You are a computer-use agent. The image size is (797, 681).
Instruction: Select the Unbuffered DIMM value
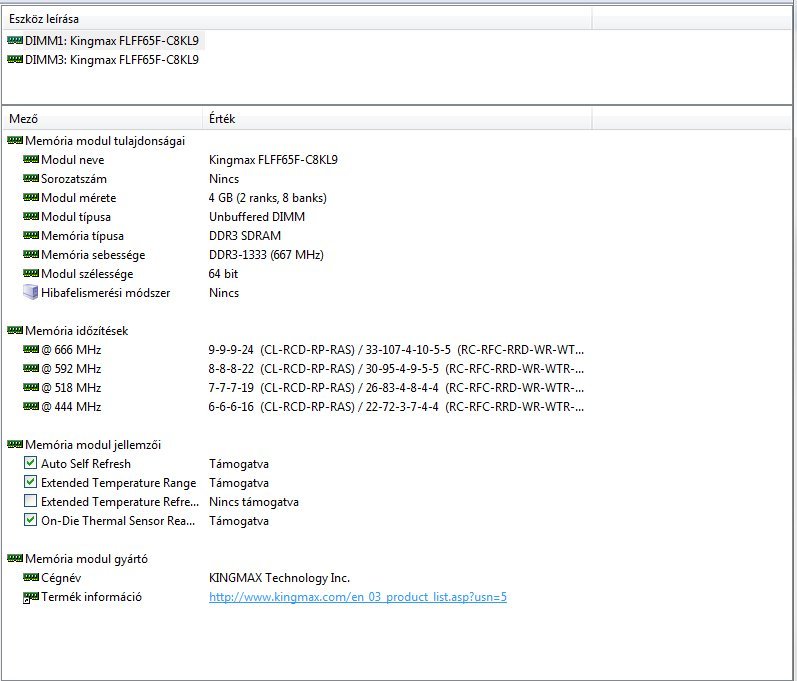tap(257, 217)
